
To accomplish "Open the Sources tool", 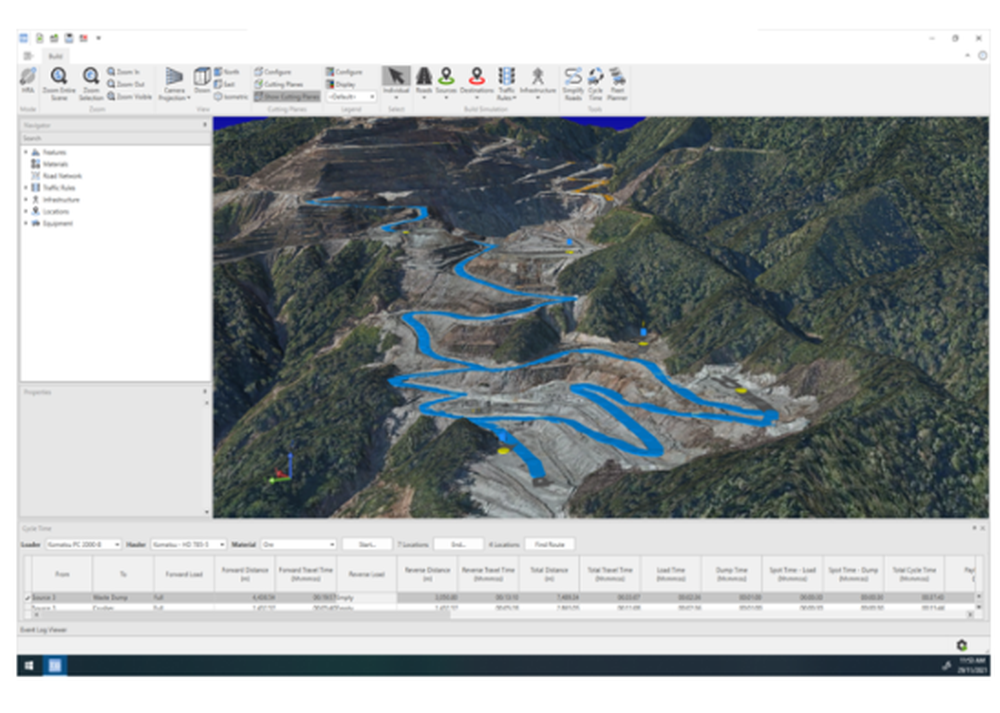I will point(446,82).
